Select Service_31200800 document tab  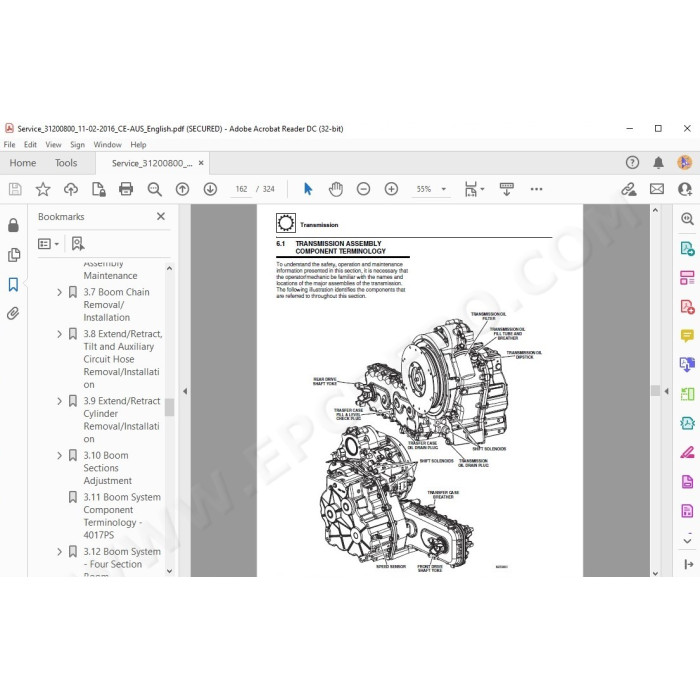tap(152, 163)
